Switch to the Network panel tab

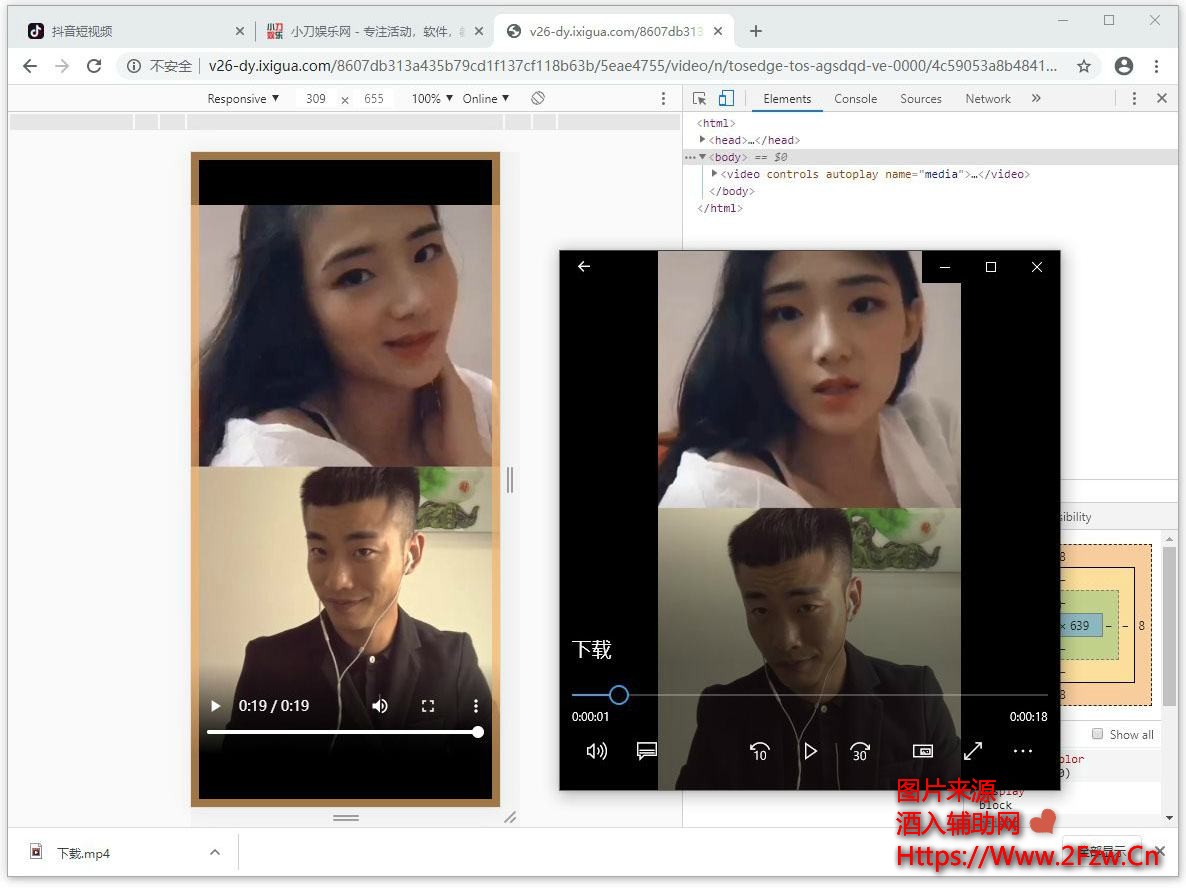click(x=988, y=99)
